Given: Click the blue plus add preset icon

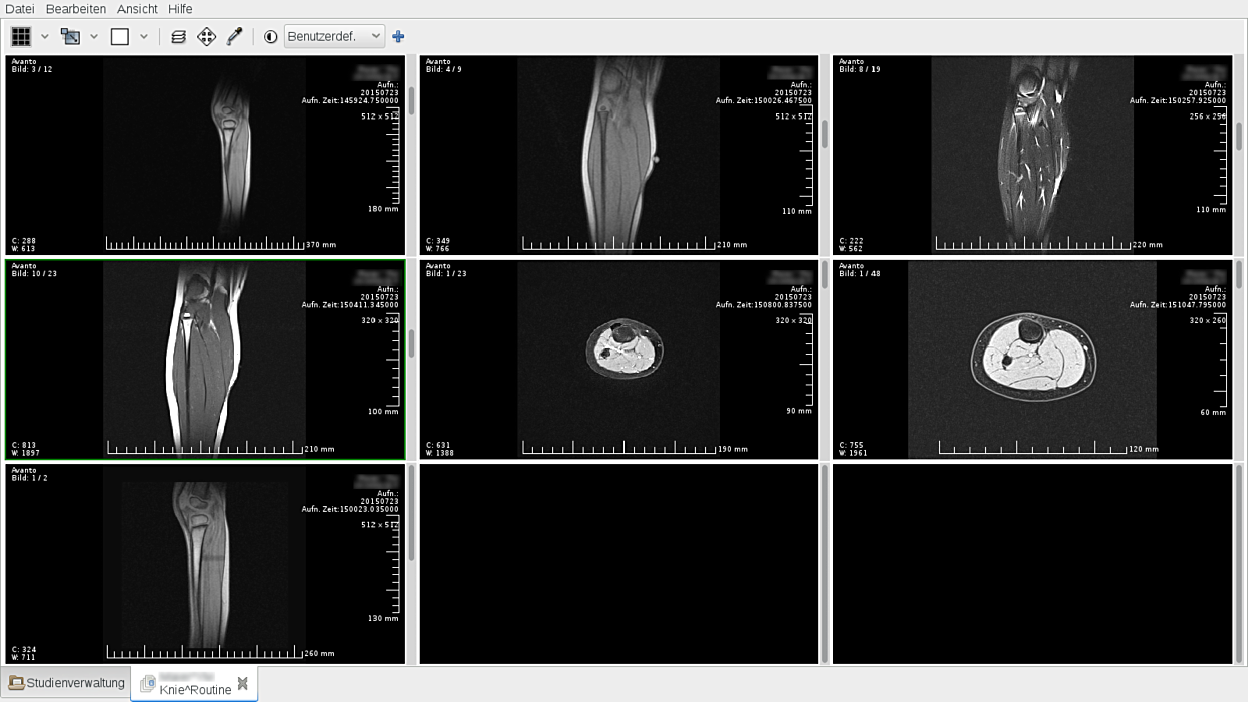Looking at the screenshot, I should 398,37.
